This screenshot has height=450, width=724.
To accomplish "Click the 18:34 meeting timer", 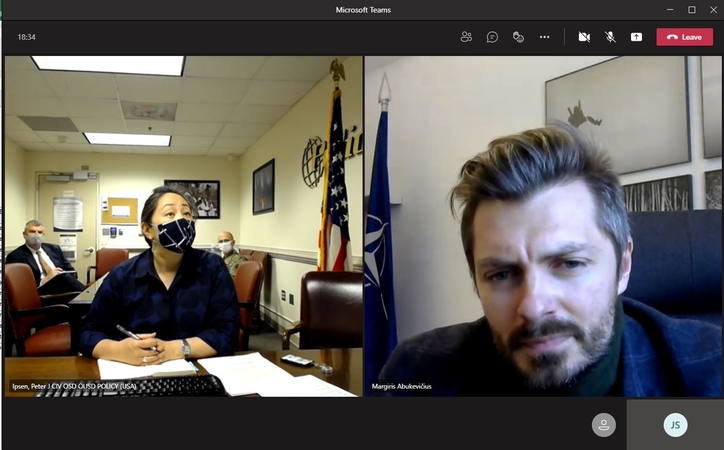I will [x=26, y=37].
